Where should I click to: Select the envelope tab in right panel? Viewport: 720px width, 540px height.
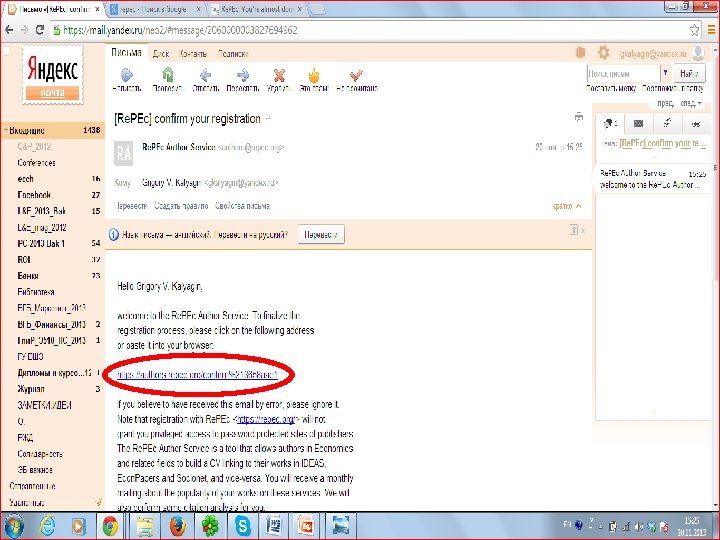(638, 123)
